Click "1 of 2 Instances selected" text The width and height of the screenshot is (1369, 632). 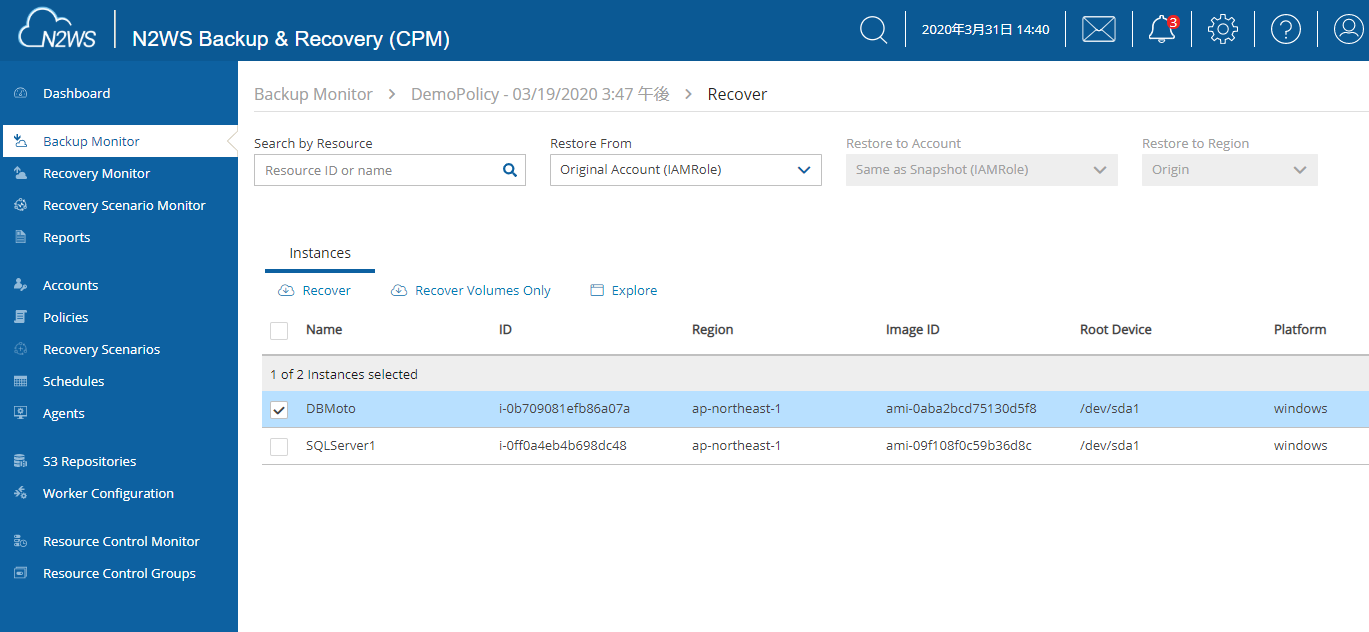(x=344, y=374)
